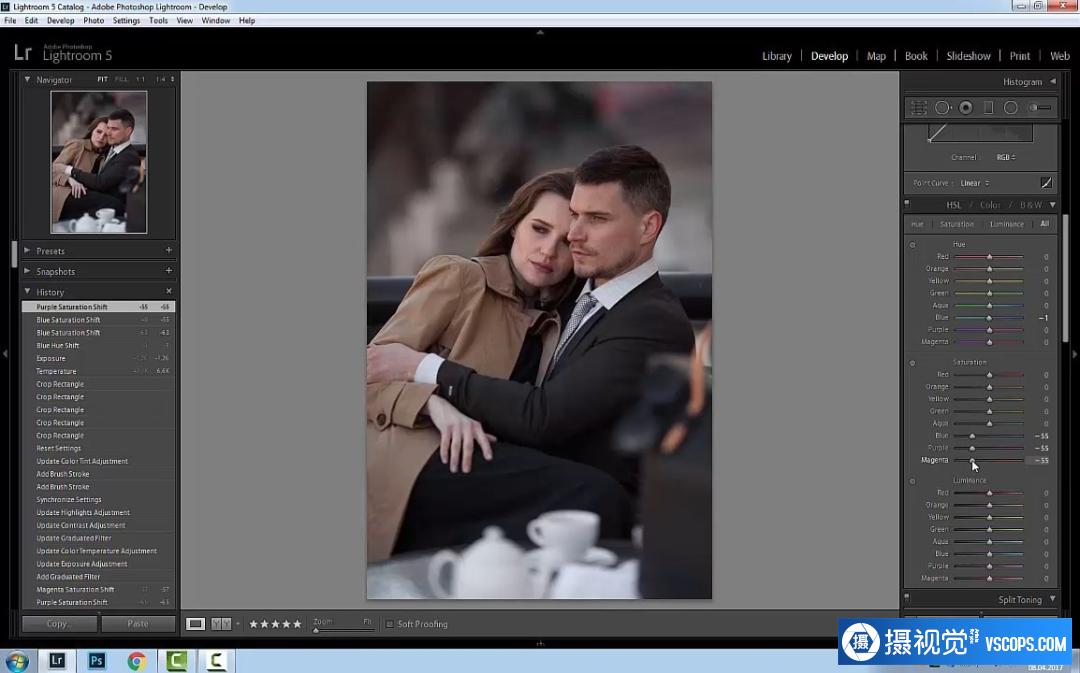Click the Saturation targeted adjustment tool

[913, 363]
